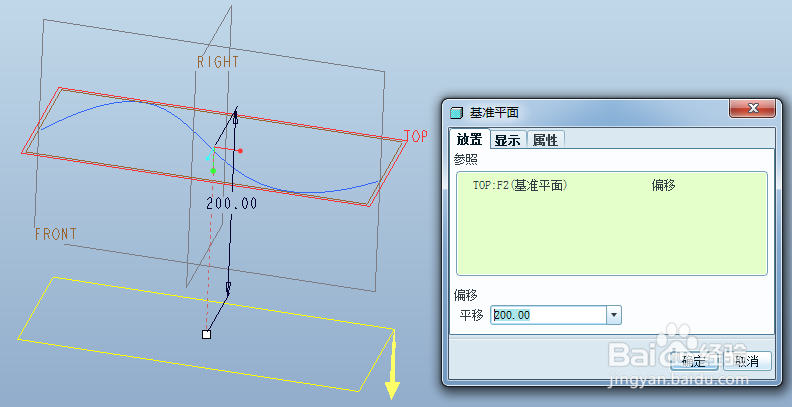Close the 基准平面 dialog
This screenshot has height=407, width=792.
coord(752,108)
